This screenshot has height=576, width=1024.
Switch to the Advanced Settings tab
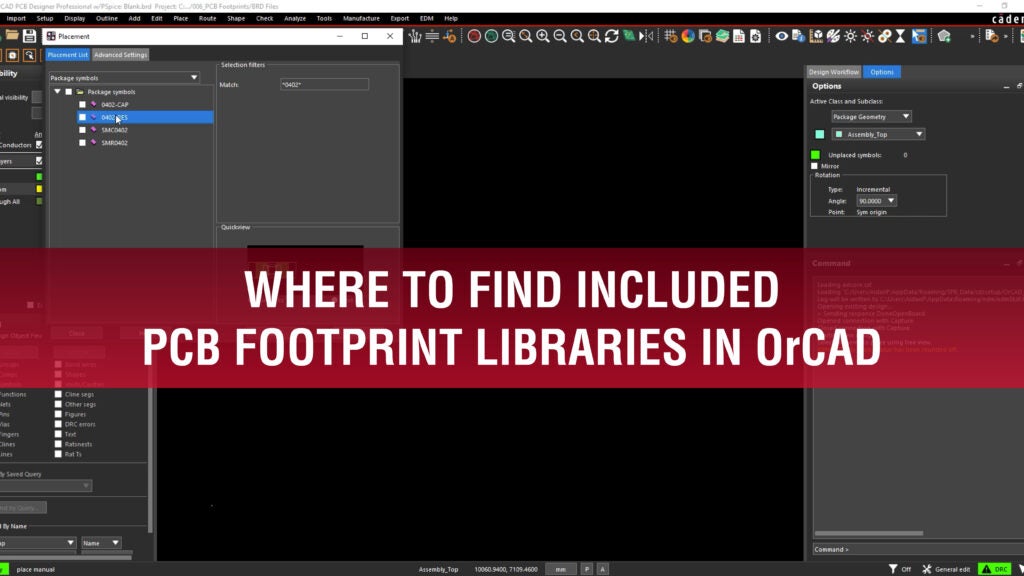coord(121,55)
